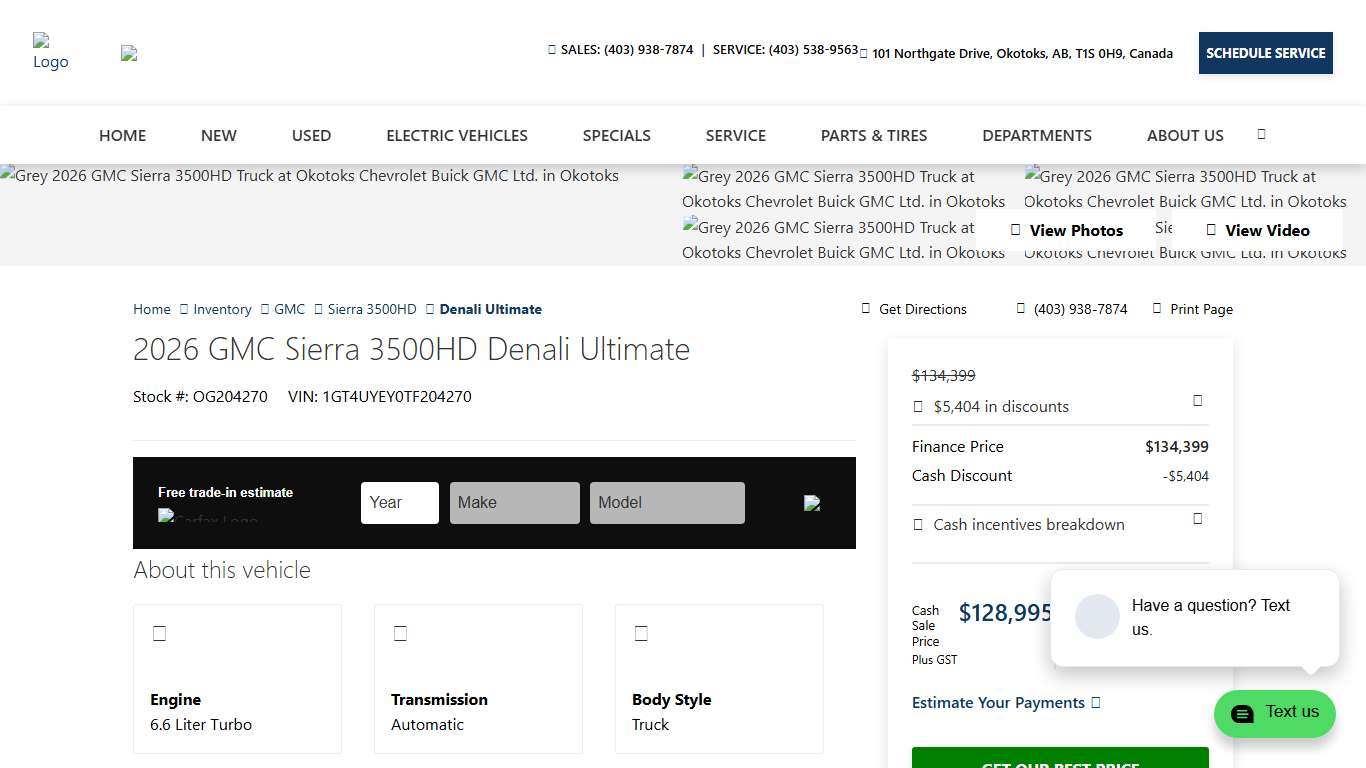Click the Year field in trade-in estimate
Screen dimensions: 1366x768
[x=399, y=503]
